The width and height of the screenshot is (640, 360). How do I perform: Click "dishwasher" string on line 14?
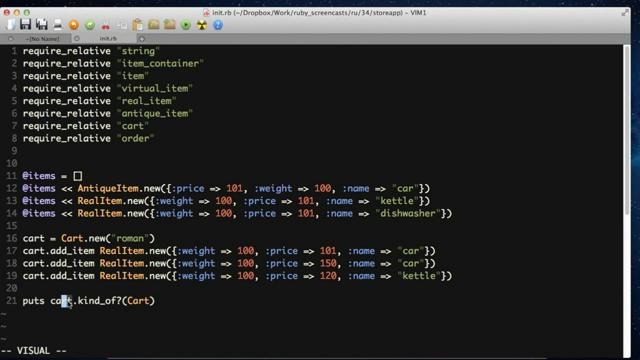[408, 213]
